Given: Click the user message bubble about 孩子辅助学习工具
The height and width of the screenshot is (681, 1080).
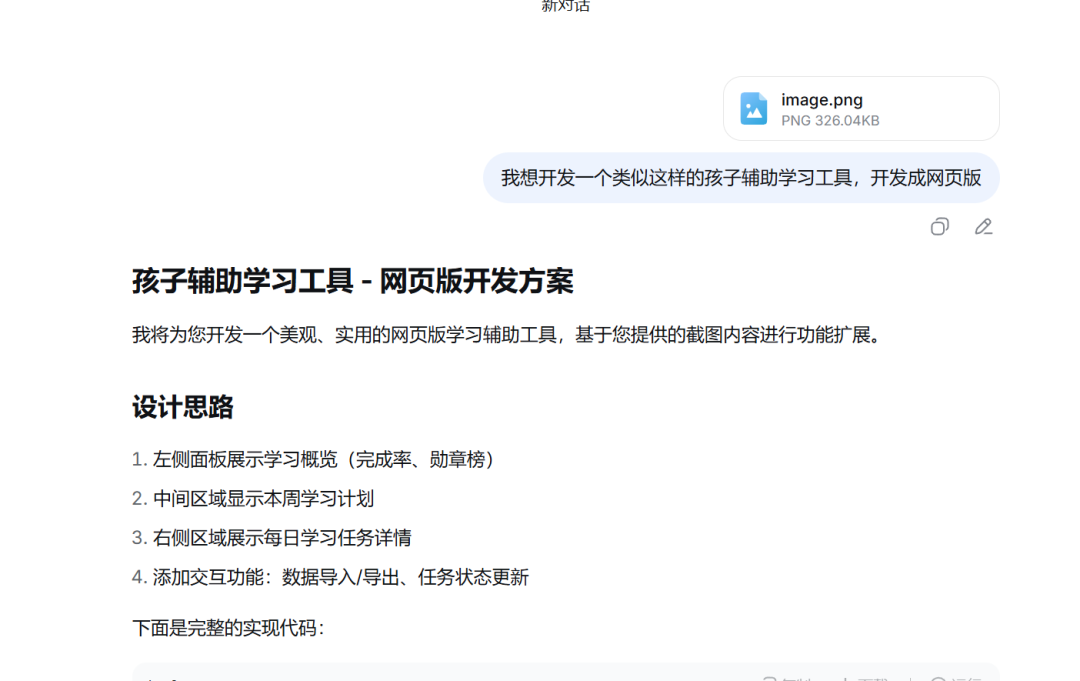Looking at the screenshot, I should click(x=740, y=178).
